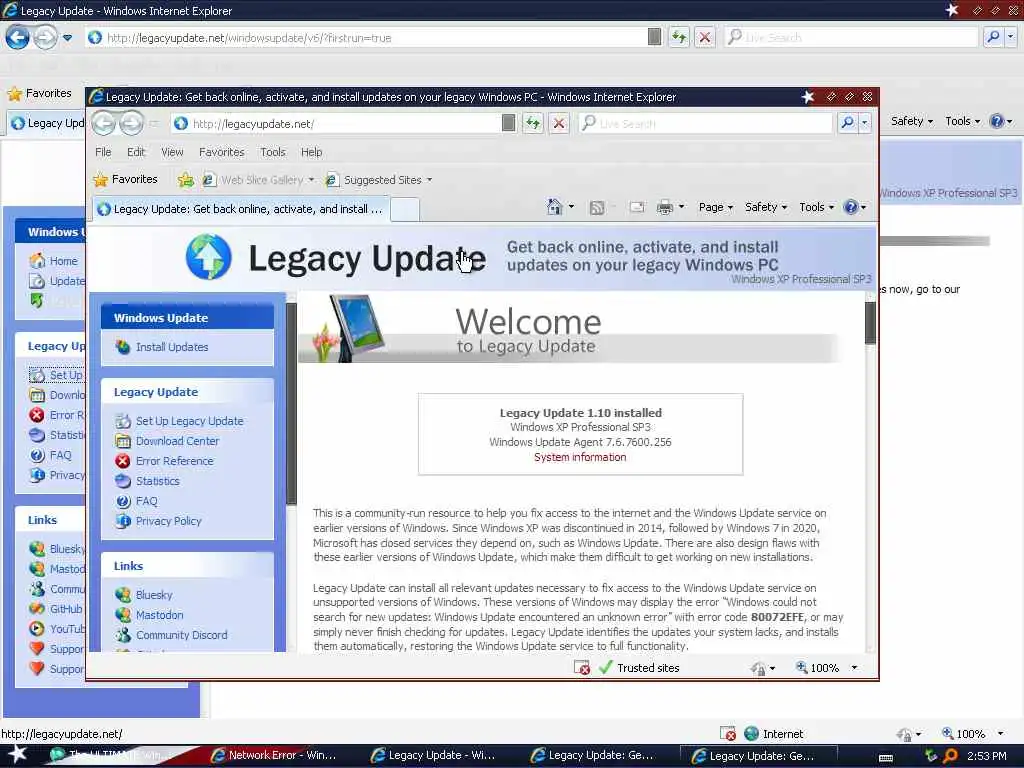Click the Feeds icon in the command bar

click(597, 208)
